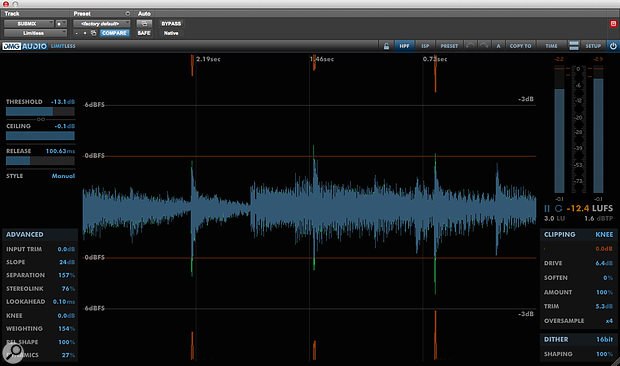Click the DRIVE 6.4dB value
The height and width of the screenshot is (366, 620).
(x=604, y=263)
